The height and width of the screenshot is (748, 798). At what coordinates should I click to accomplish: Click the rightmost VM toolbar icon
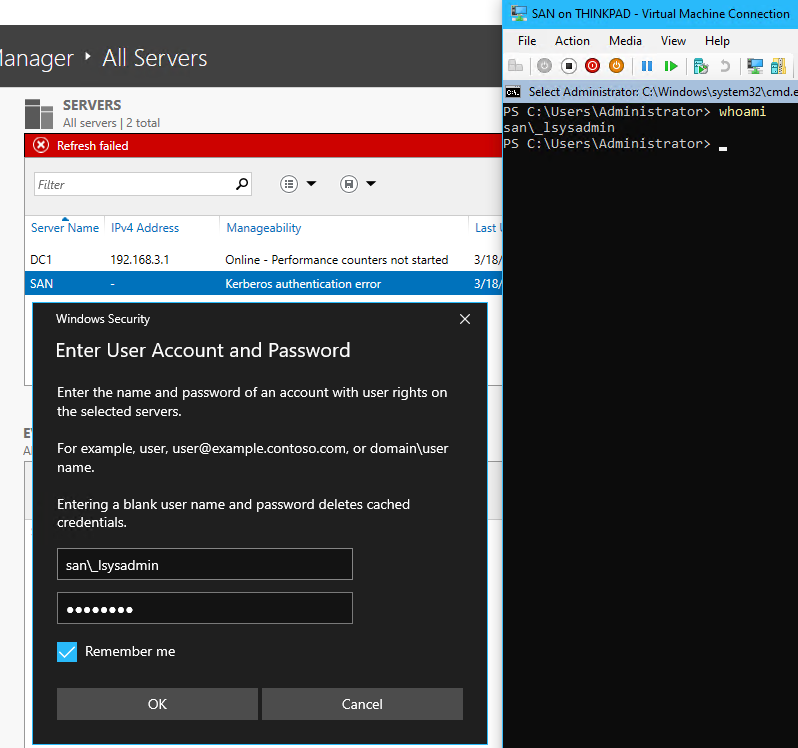coord(778,66)
